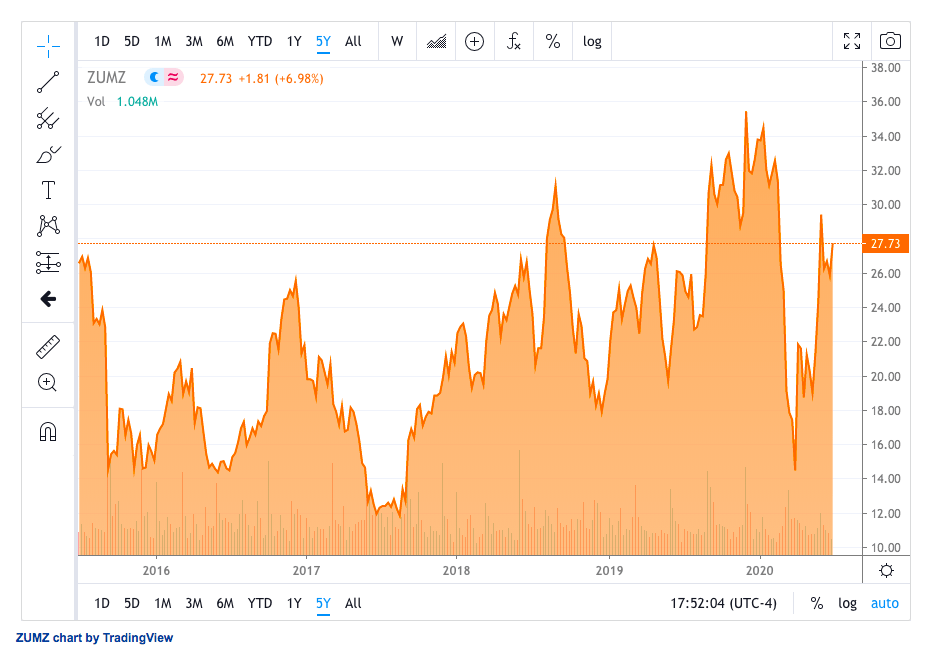Toggle percent scale in top toolbar
Screen dimensions: 928x651
tap(553, 41)
